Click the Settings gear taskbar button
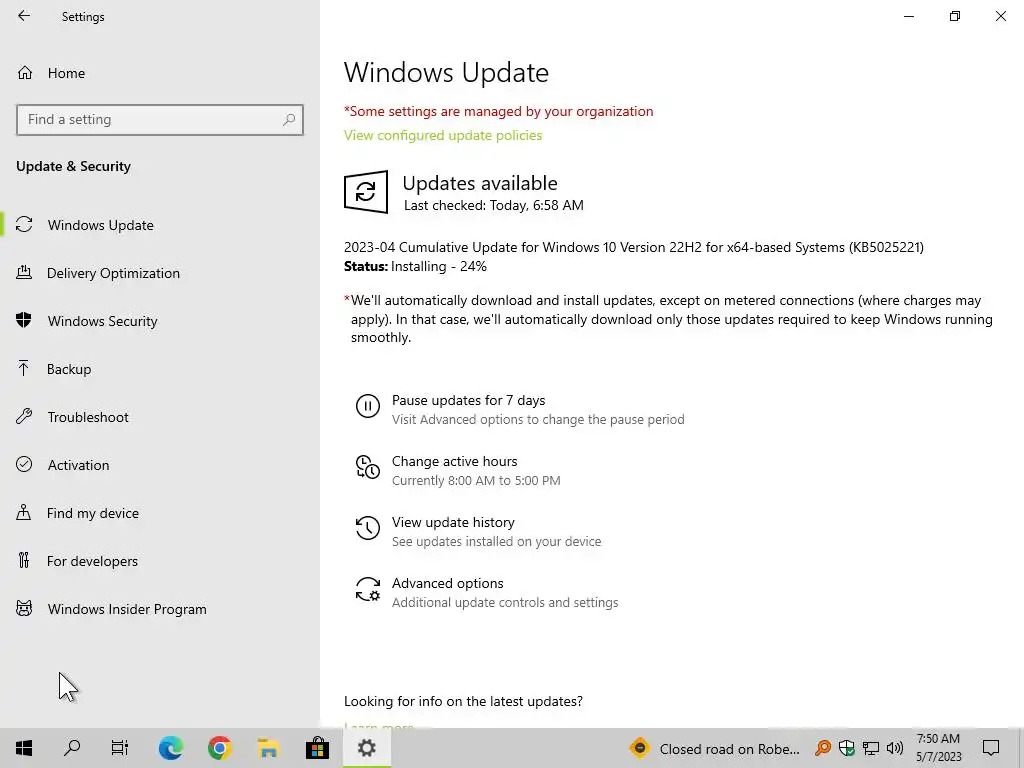 (366, 748)
